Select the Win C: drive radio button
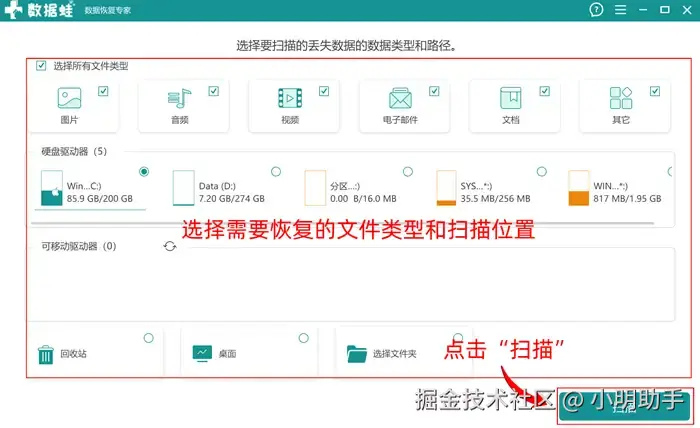The image size is (700, 428). tap(144, 171)
